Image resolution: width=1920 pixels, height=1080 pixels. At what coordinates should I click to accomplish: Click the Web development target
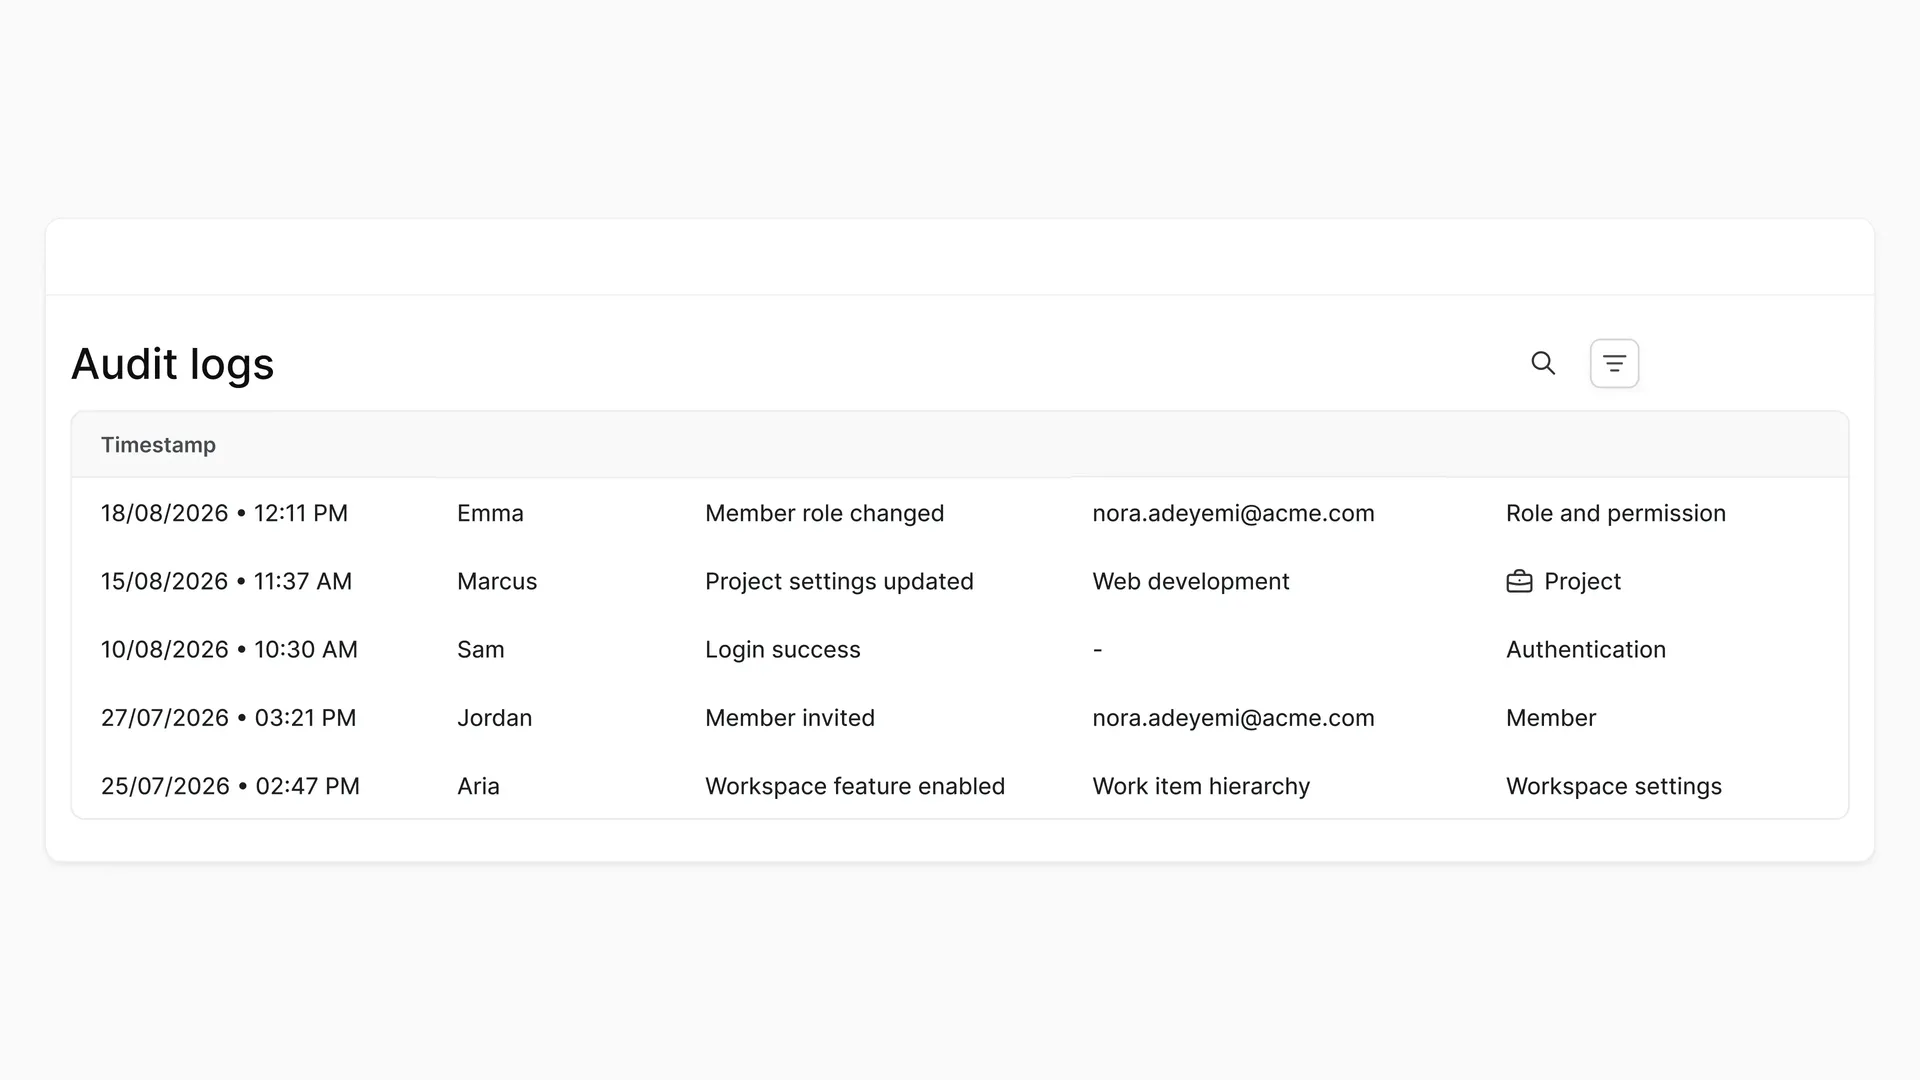pyautogui.click(x=1191, y=581)
